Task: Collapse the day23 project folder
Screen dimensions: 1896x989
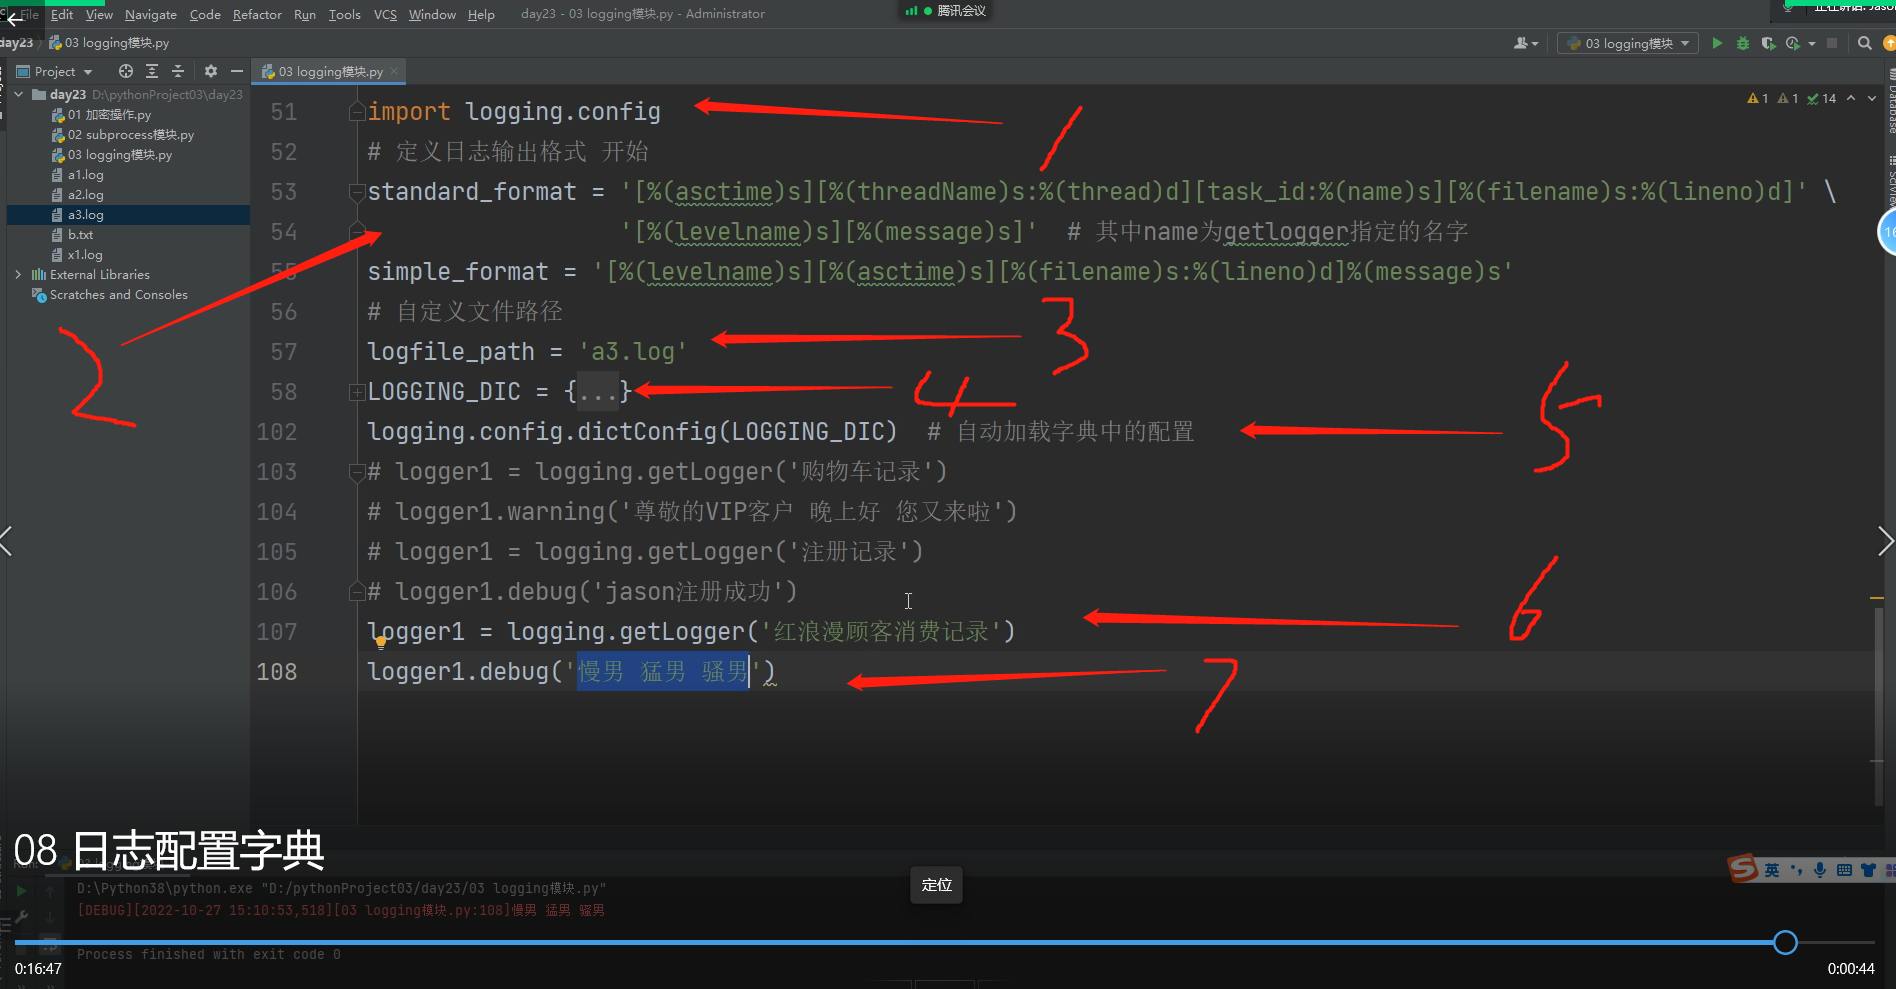Action: (19, 94)
